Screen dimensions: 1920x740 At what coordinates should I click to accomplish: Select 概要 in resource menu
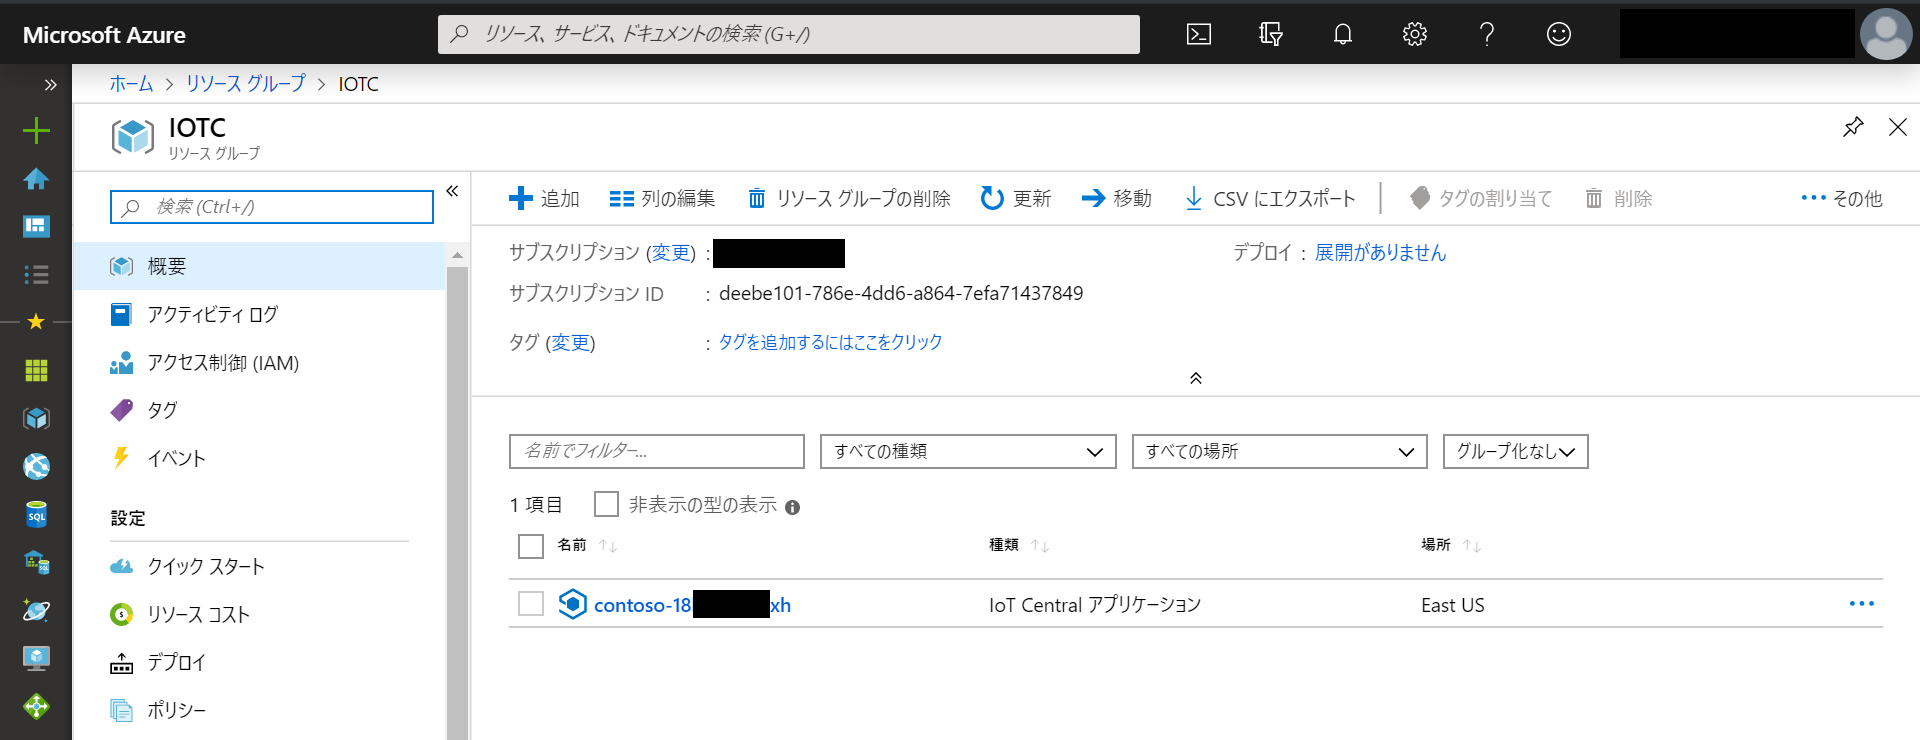[259, 266]
